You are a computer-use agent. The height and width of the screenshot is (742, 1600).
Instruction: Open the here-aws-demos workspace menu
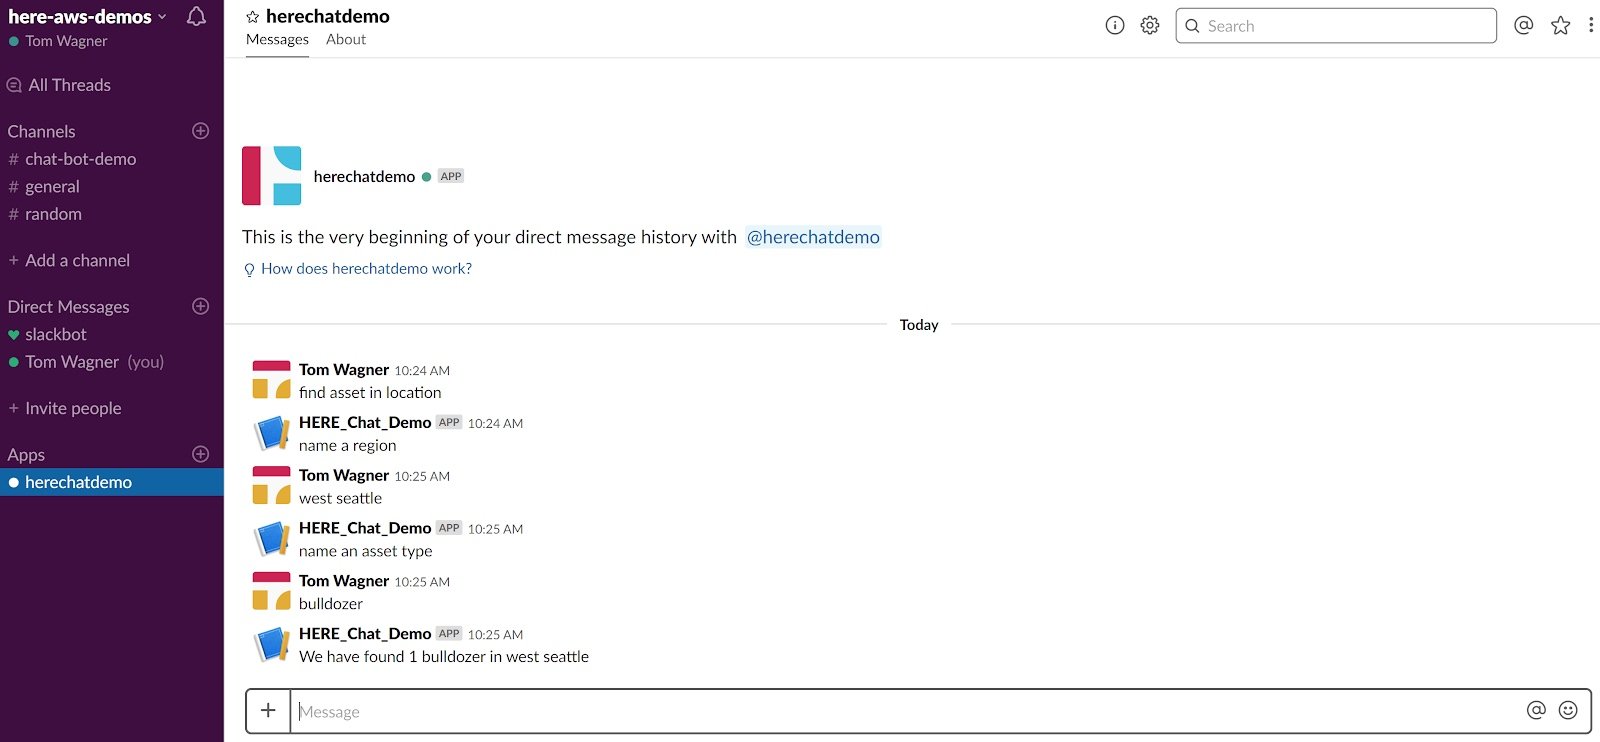tap(87, 16)
